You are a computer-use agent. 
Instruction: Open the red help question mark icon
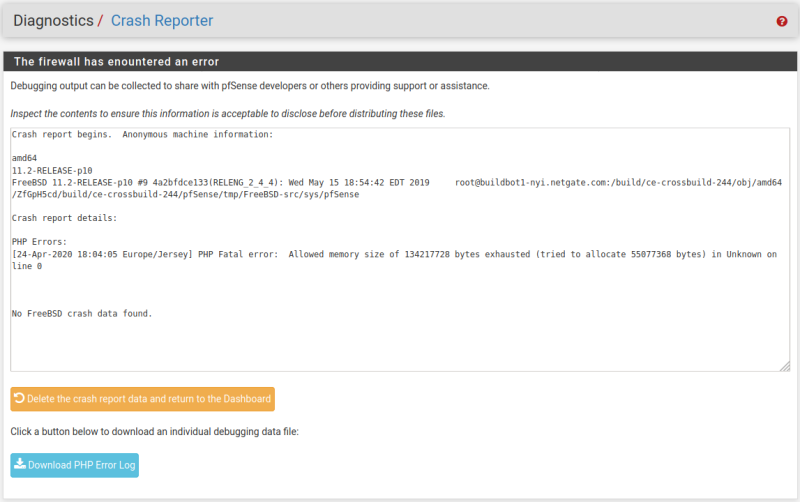pos(782,21)
